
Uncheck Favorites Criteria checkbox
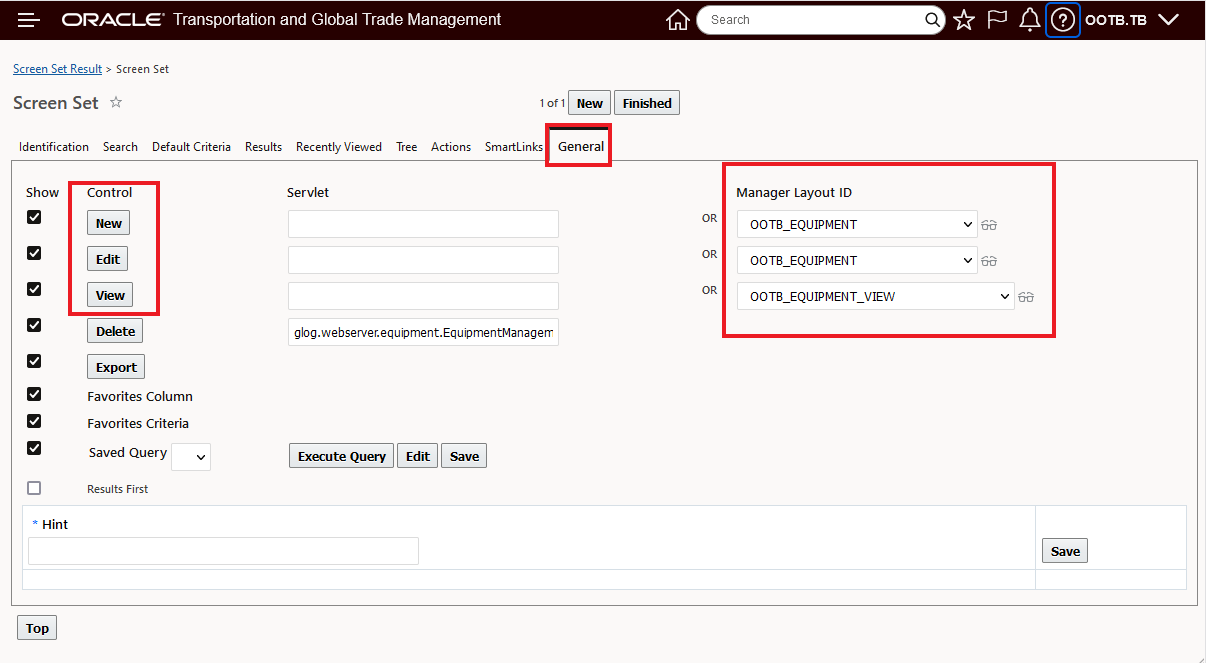click(x=34, y=421)
